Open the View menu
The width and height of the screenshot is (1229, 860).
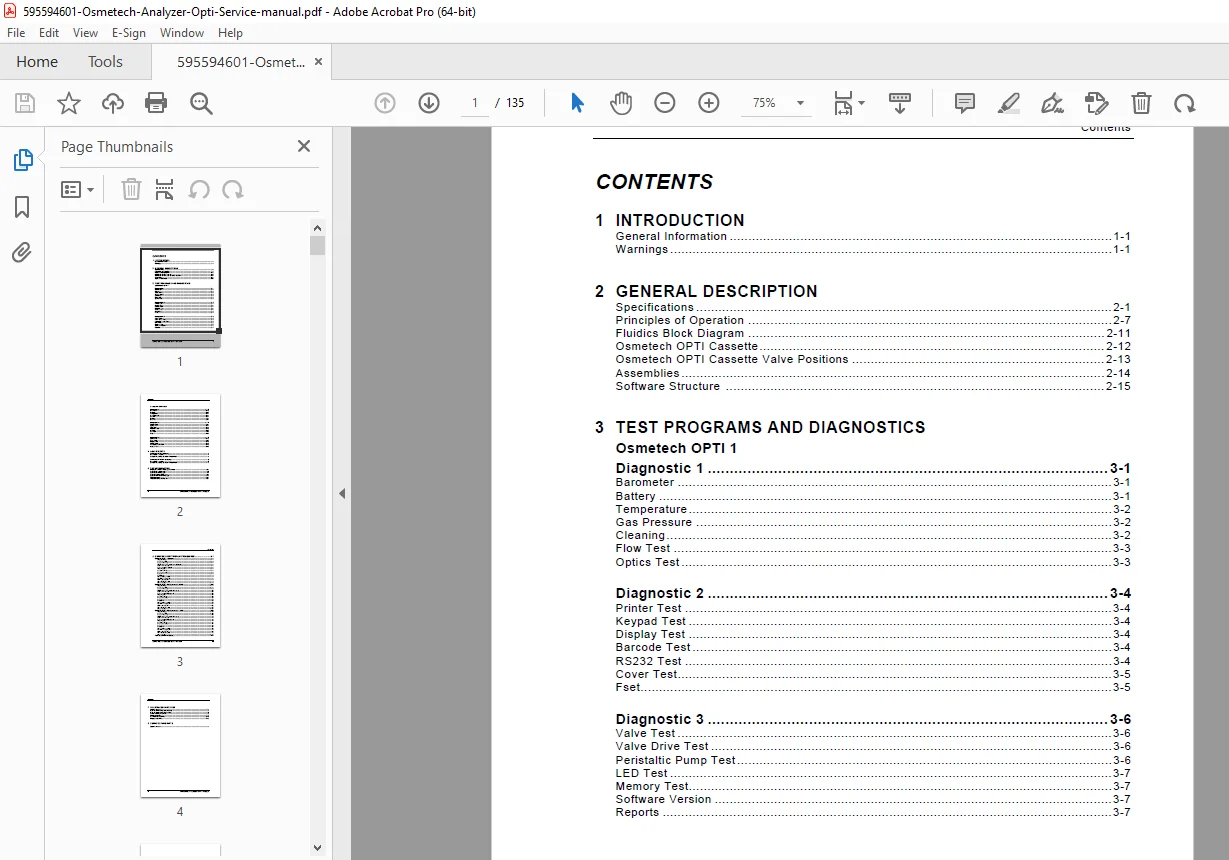coord(86,33)
